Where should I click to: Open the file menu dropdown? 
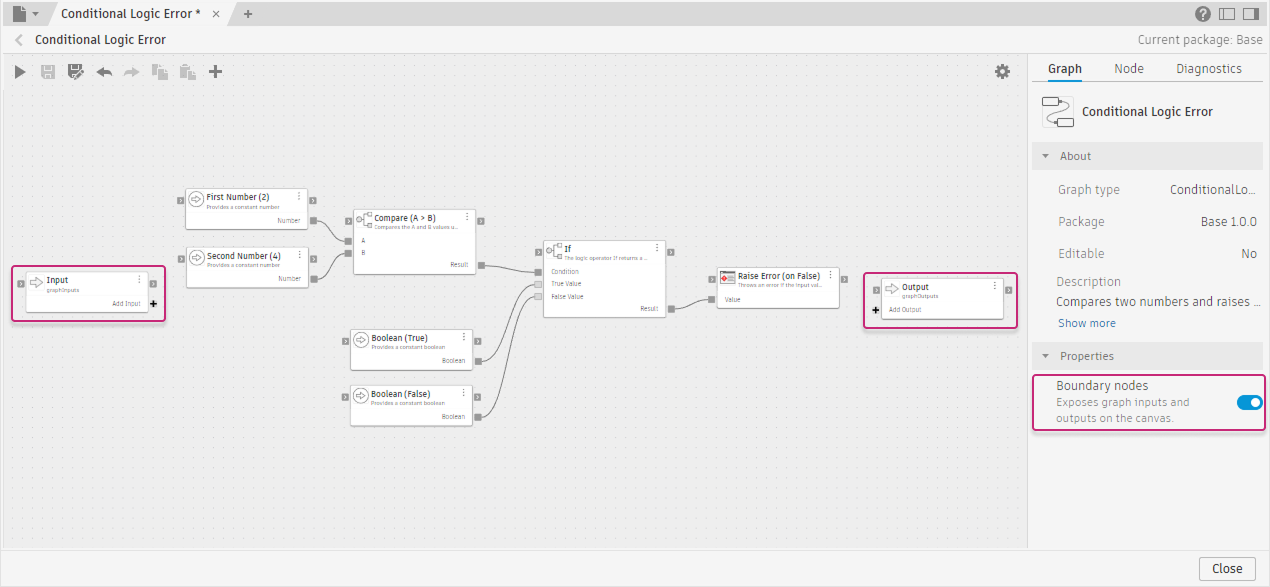[x=25, y=14]
